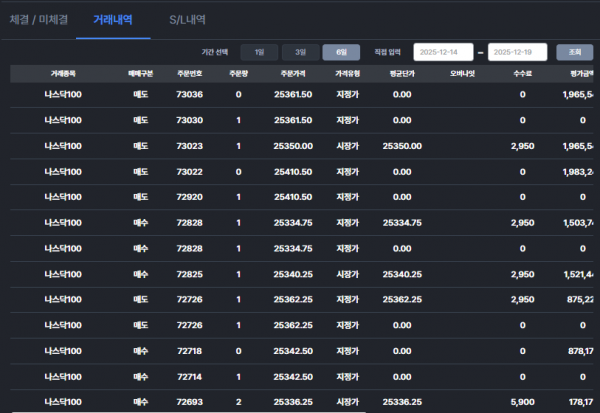Click the 가격유형 column header
This screenshot has height=413, width=600.
pyautogui.click(x=347, y=73)
